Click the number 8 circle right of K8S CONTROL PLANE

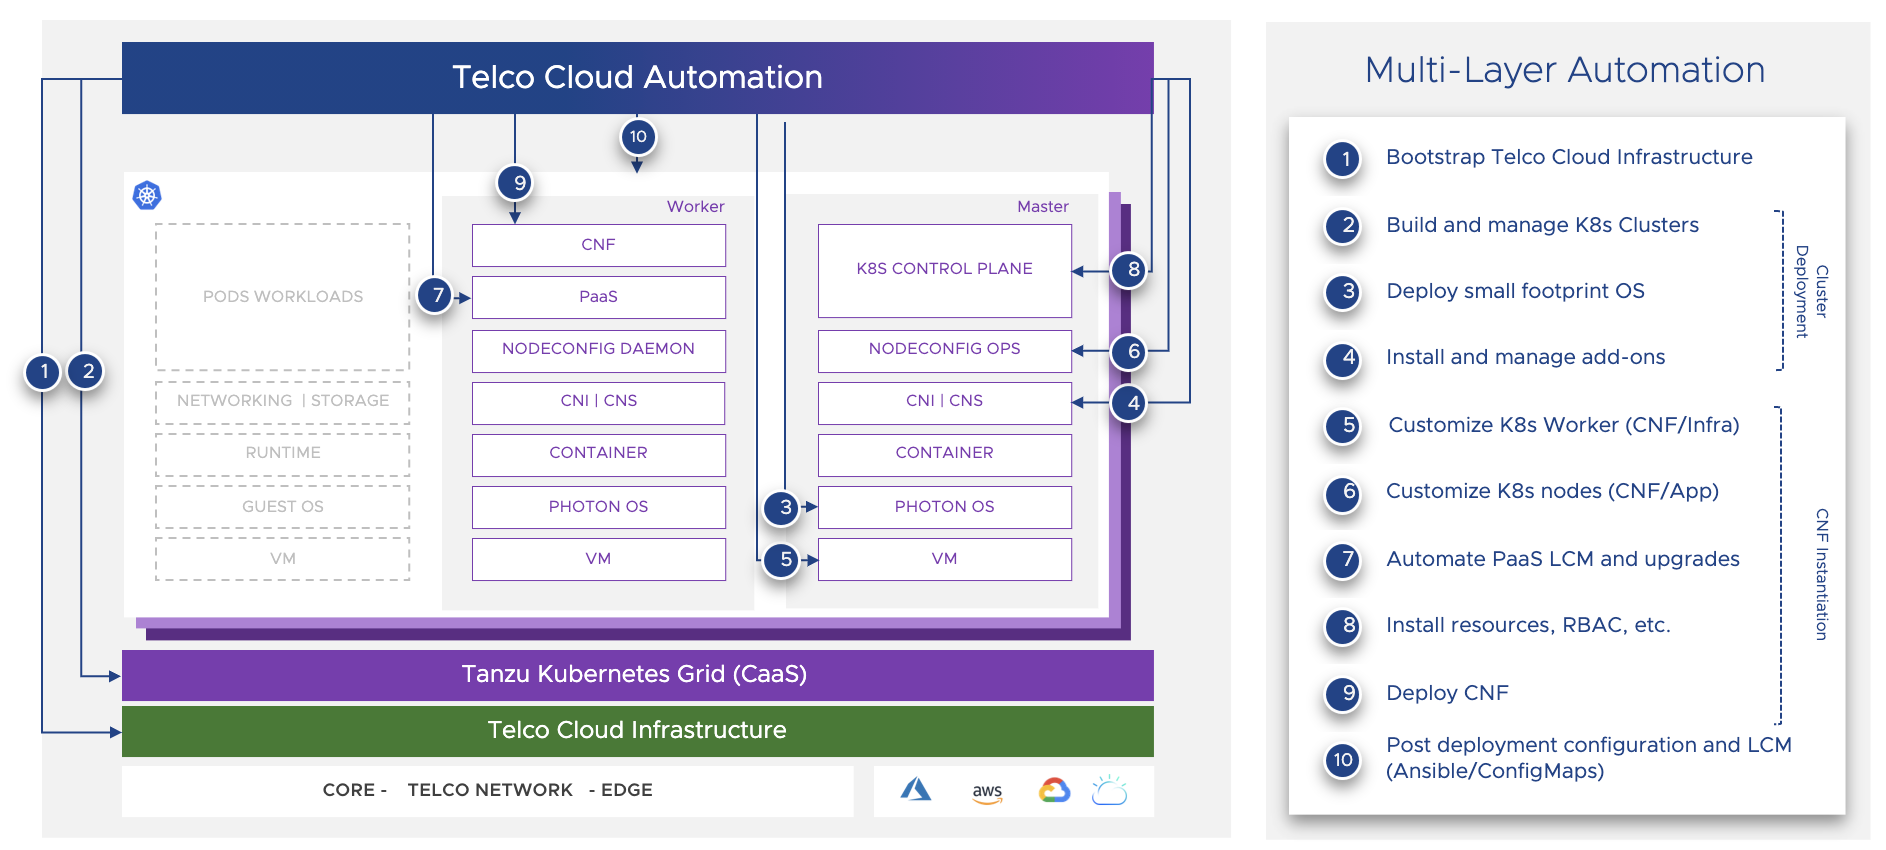pyautogui.click(x=1131, y=269)
